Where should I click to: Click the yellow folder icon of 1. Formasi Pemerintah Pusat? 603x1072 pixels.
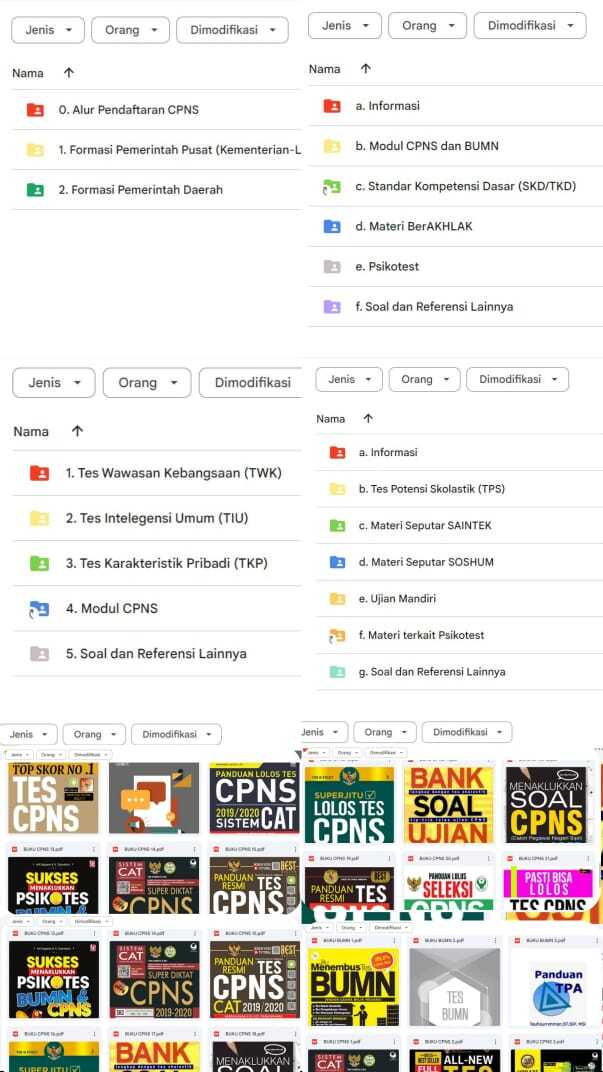click(35, 150)
